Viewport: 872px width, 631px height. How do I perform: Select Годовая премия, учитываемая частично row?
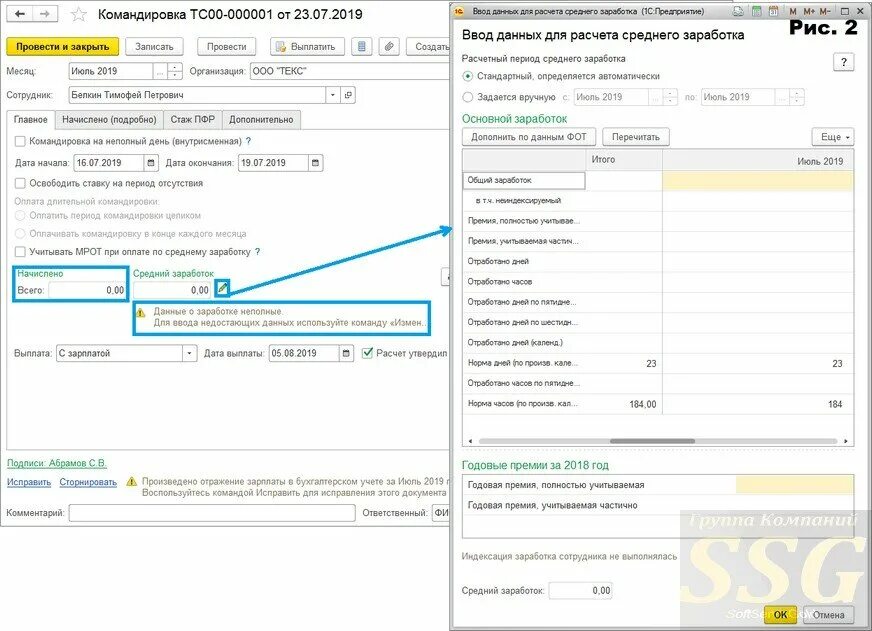(658, 505)
